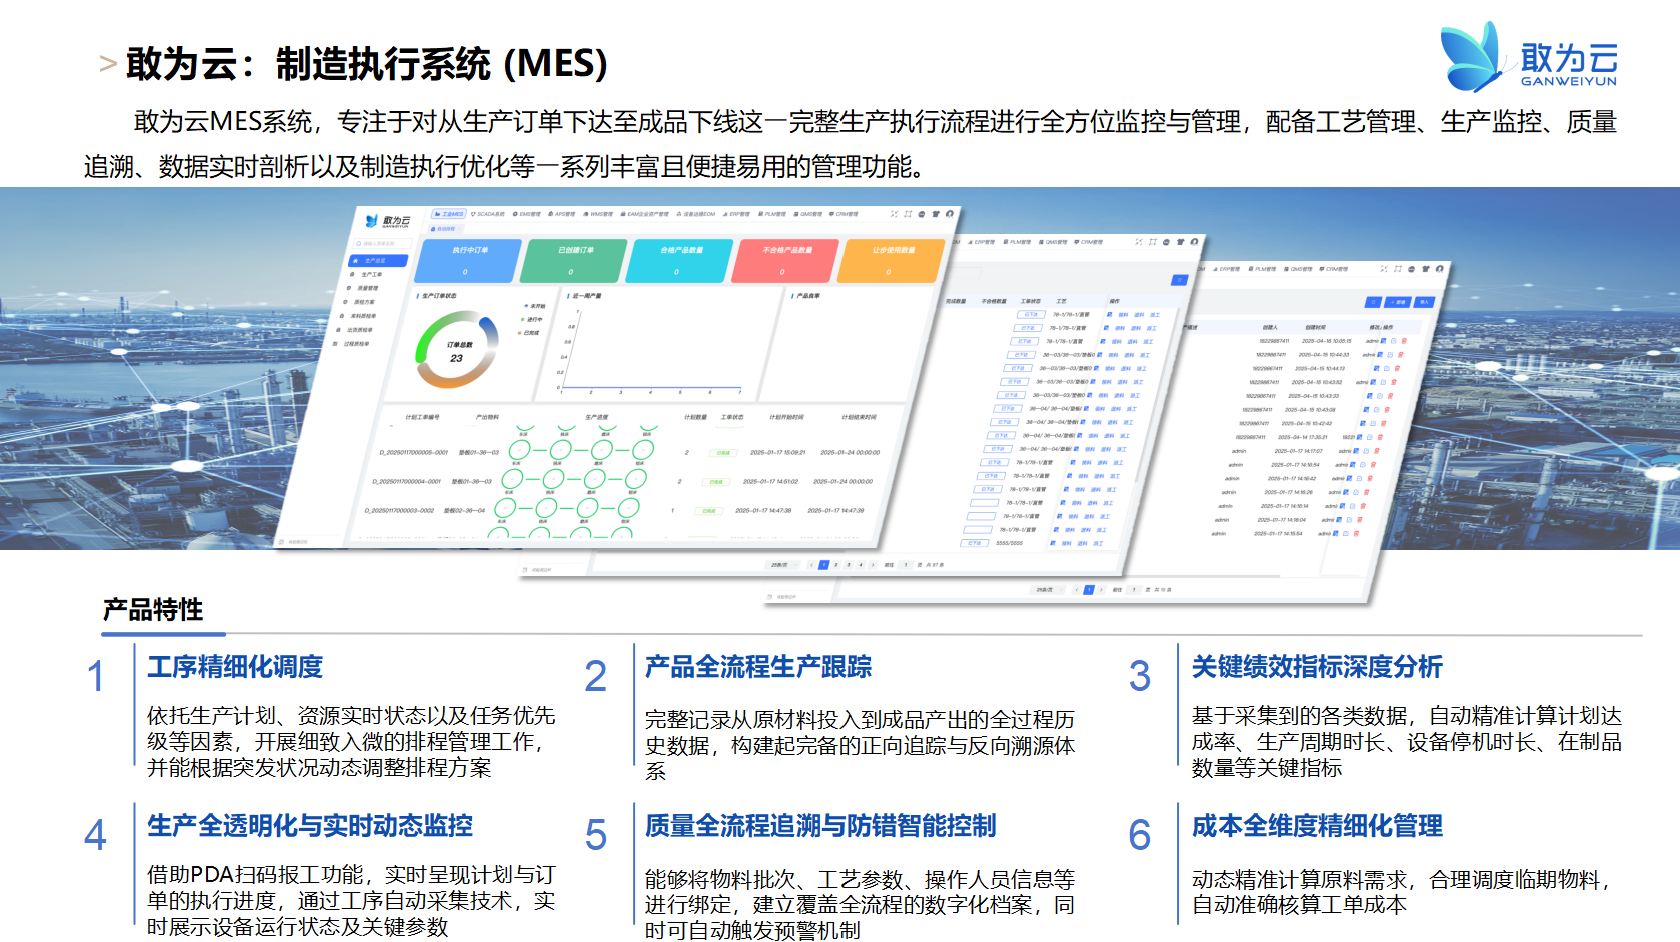The image size is (1680, 942).
Task: Delete the record created 2025-01-17 14:15:54
Action: click(1358, 534)
